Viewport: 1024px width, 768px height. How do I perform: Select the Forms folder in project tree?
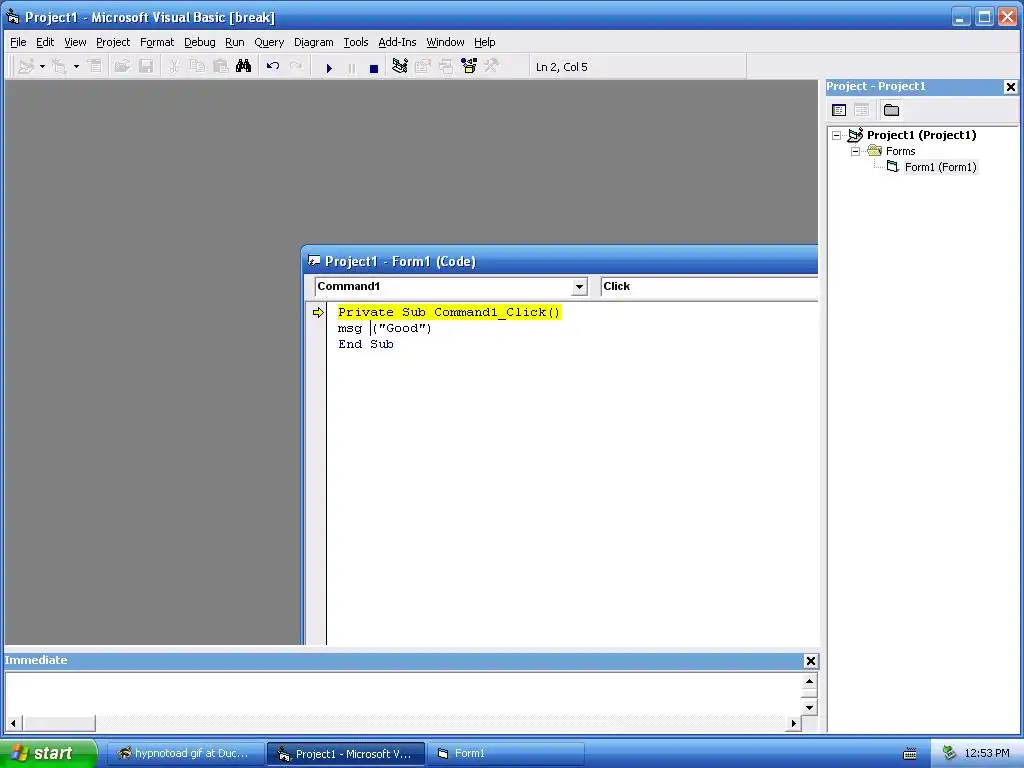click(x=901, y=152)
